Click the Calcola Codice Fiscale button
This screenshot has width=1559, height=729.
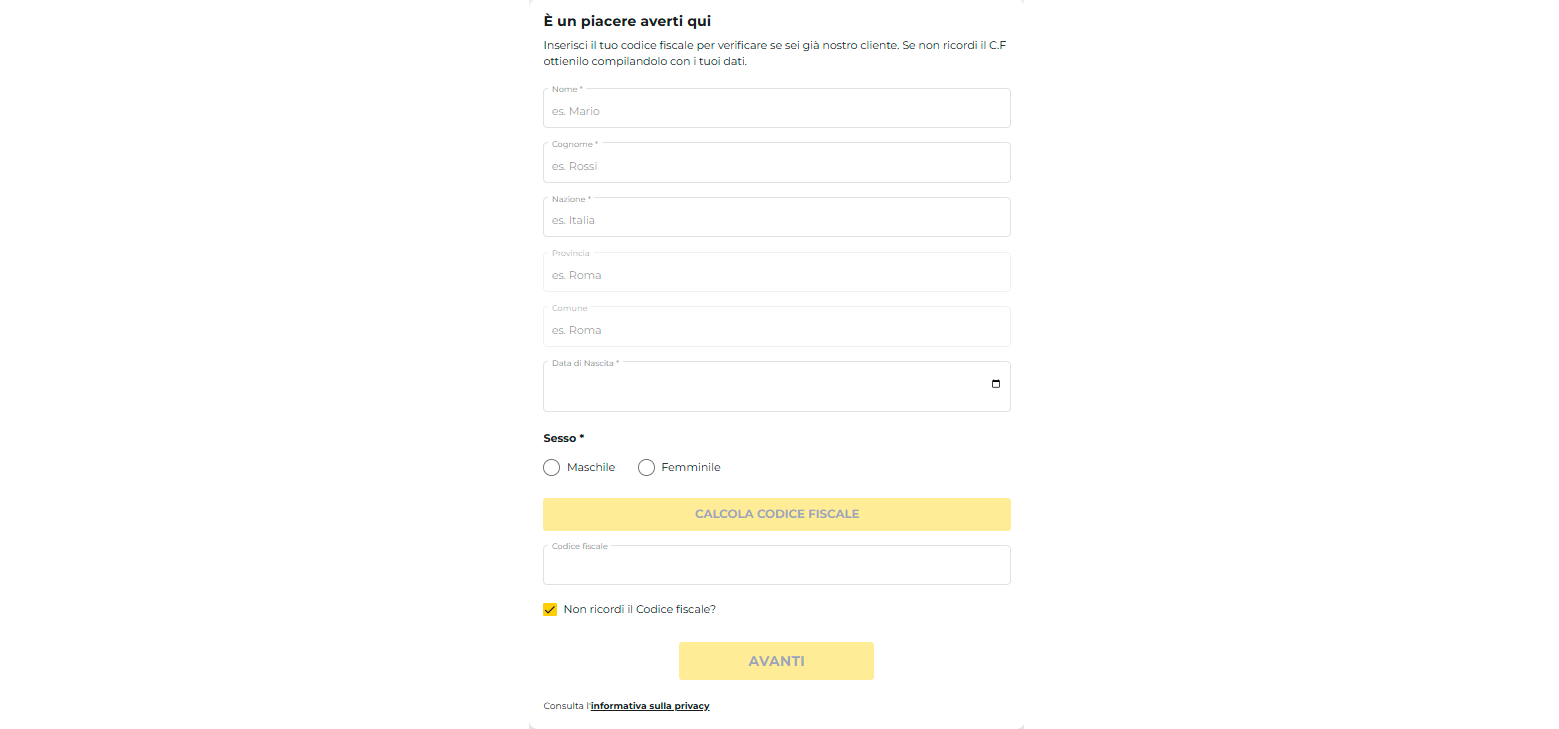776,514
